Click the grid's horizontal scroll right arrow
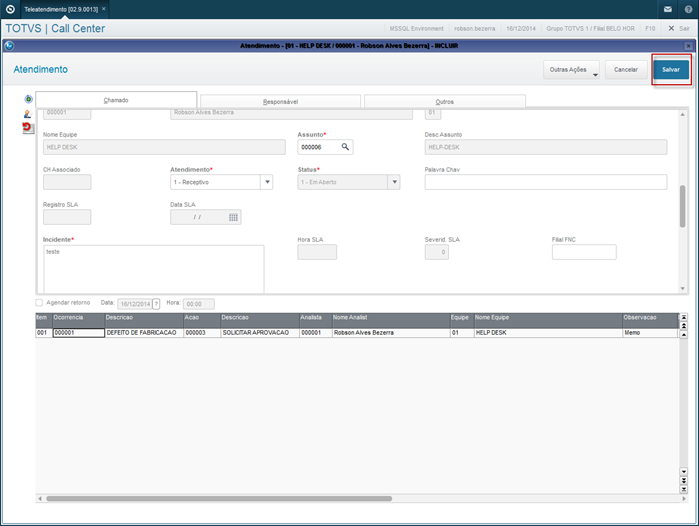 (x=683, y=498)
